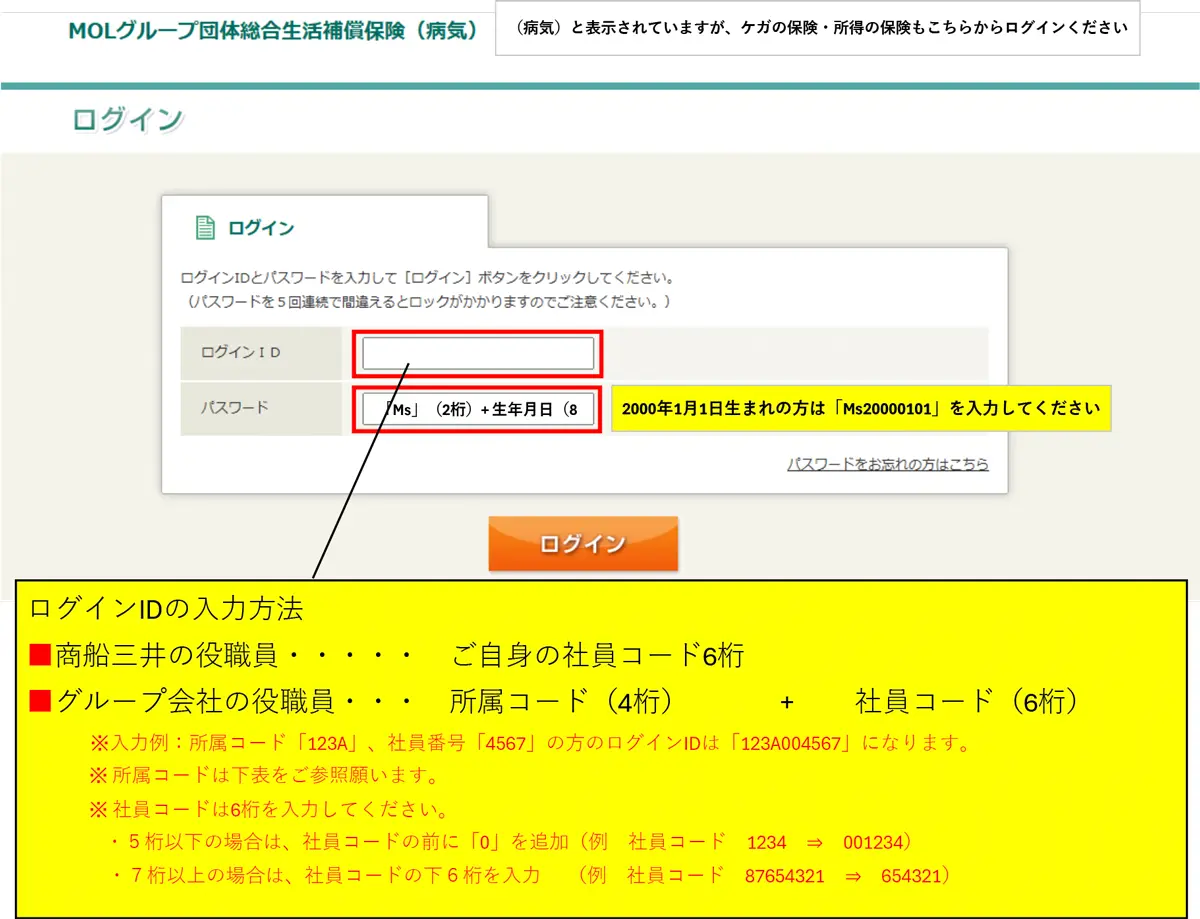This screenshot has width=1200, height=919.
Task: Click the document icon on the ログイン tab
Action: click(207, 227)
